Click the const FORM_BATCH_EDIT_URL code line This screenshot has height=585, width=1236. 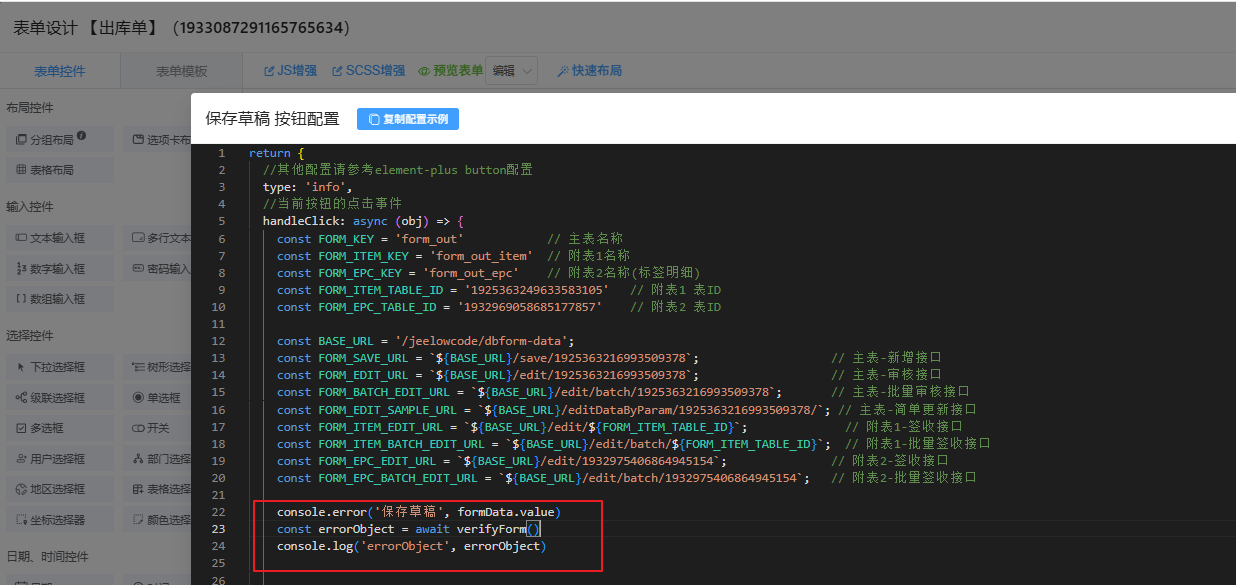tap(623, 392)
